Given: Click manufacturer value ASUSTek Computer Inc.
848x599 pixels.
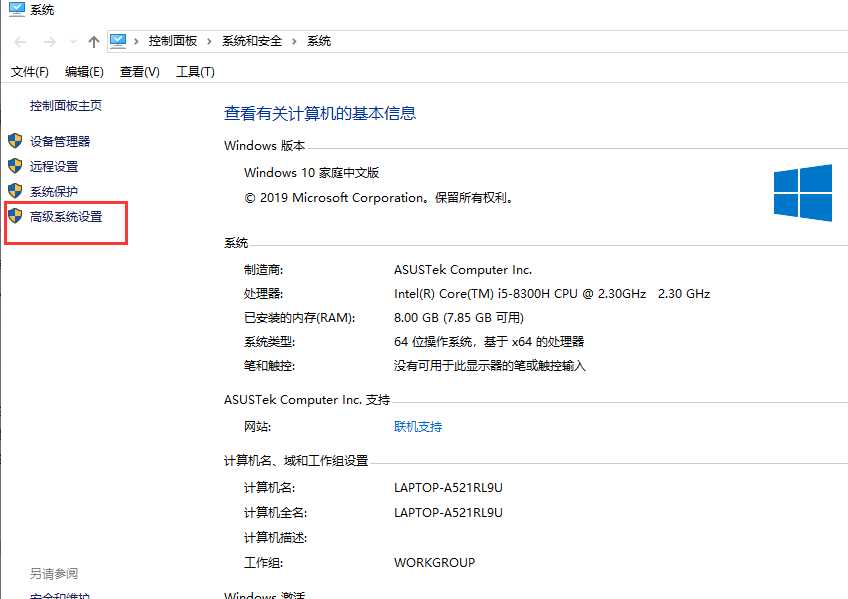Looking at the screenshot, I should [x=463, y=270].
